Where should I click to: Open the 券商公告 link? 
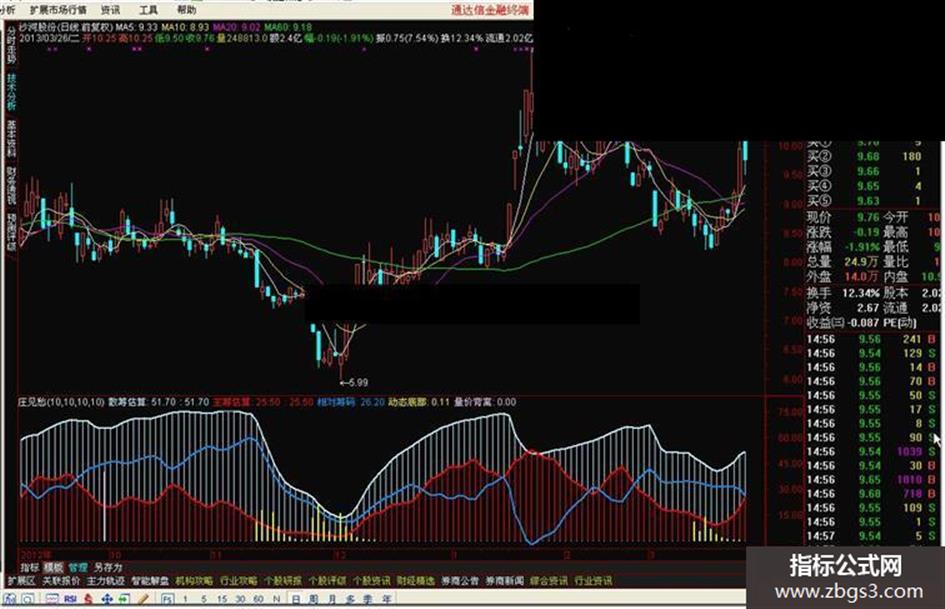[x=460, y=581]
